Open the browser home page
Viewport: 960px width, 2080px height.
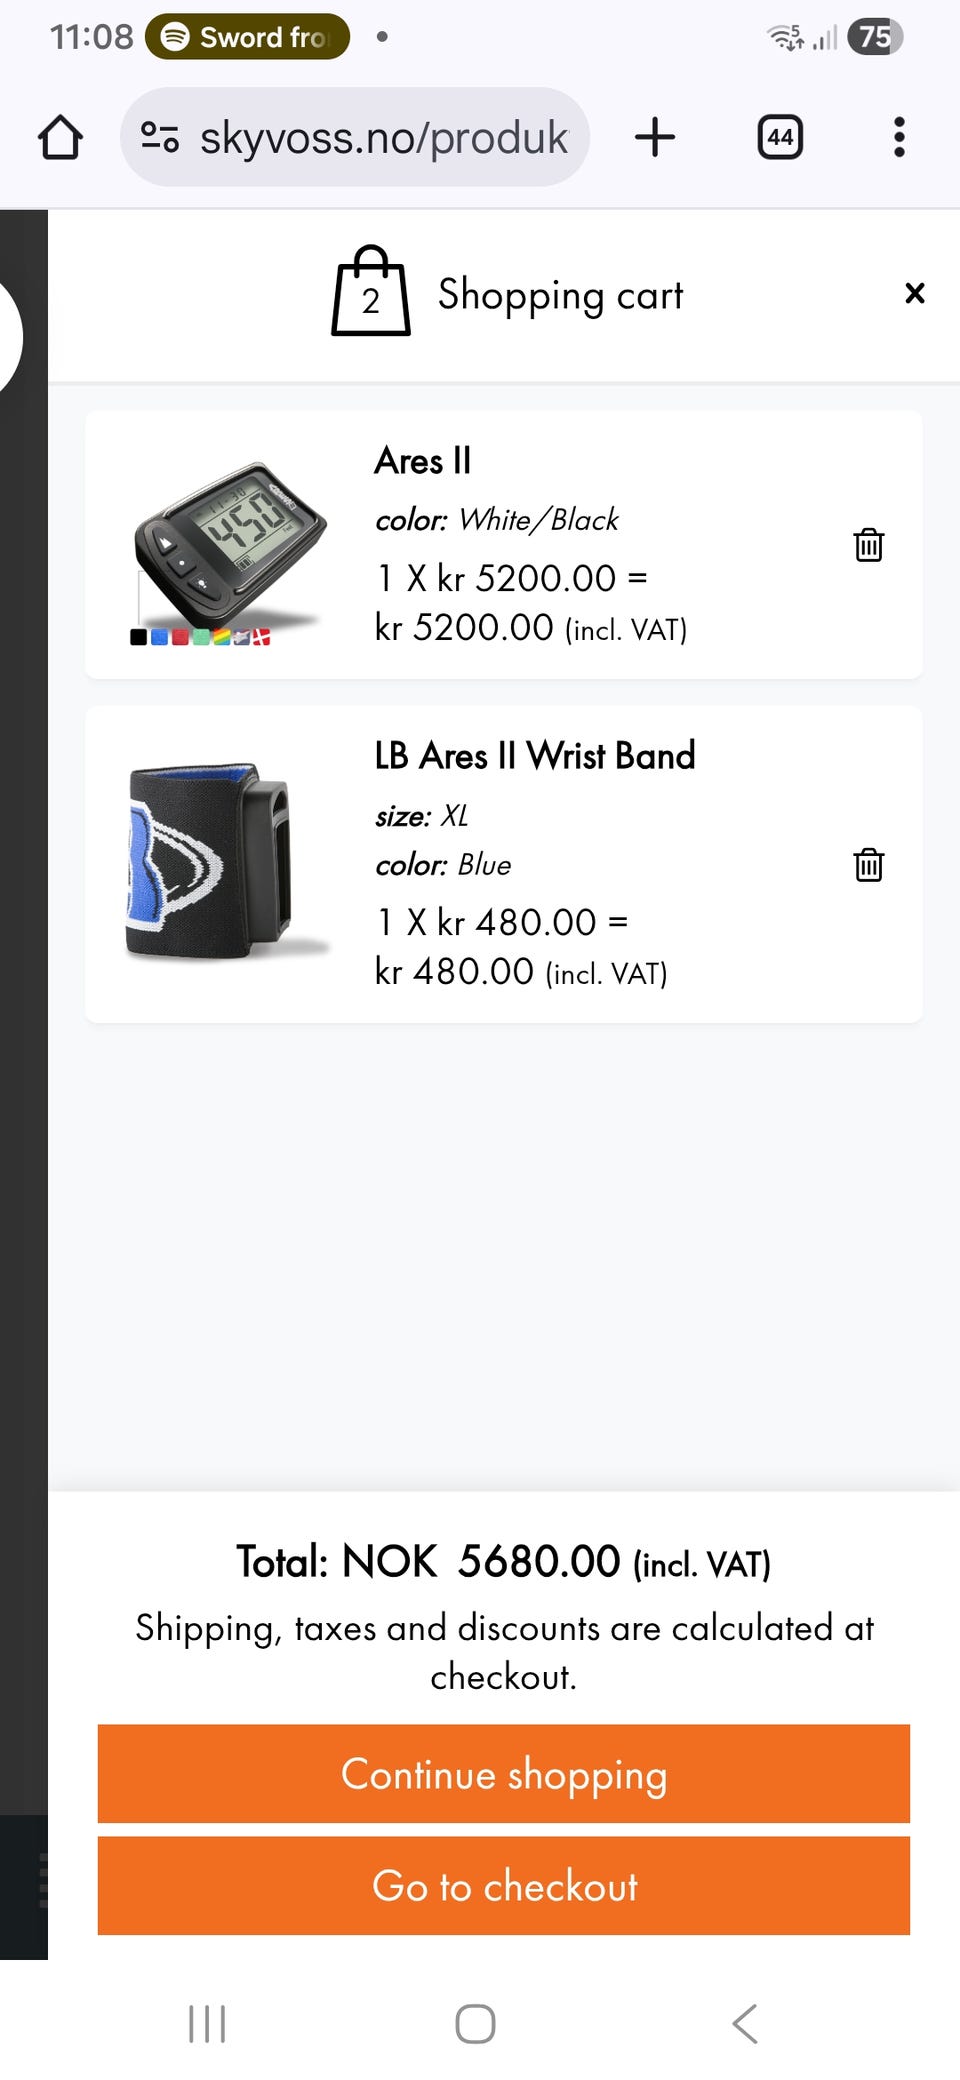click(x=60, y=137)
